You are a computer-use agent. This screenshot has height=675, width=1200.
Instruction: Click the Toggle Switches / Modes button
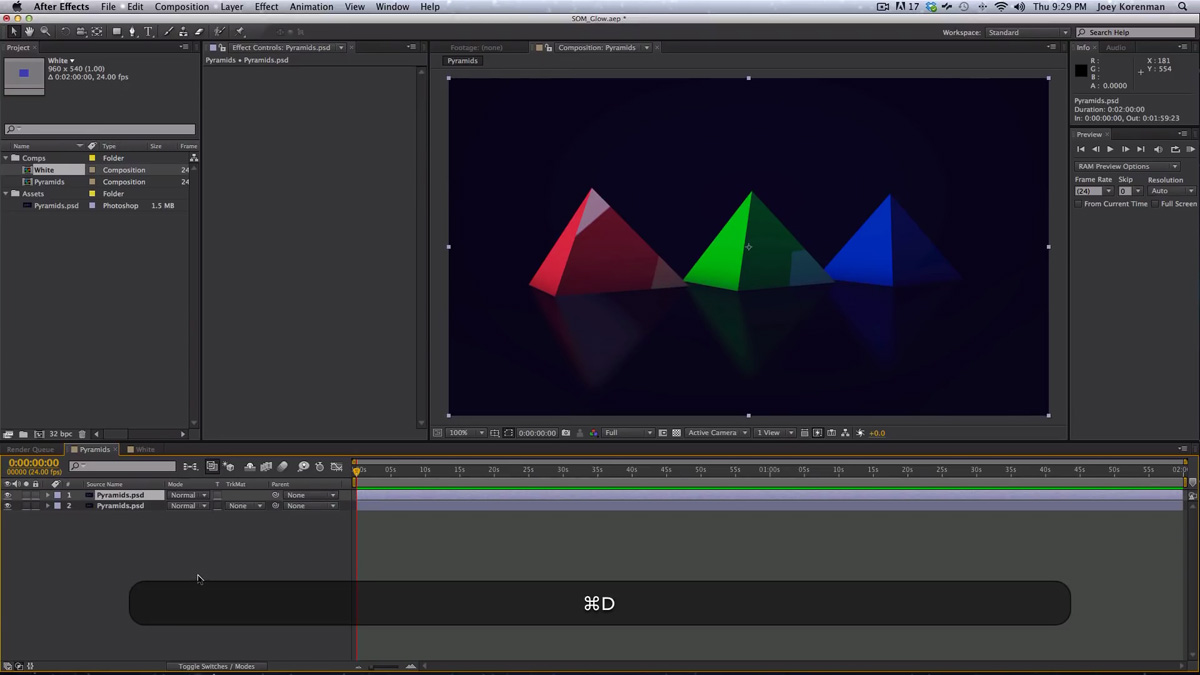(217, 665)
